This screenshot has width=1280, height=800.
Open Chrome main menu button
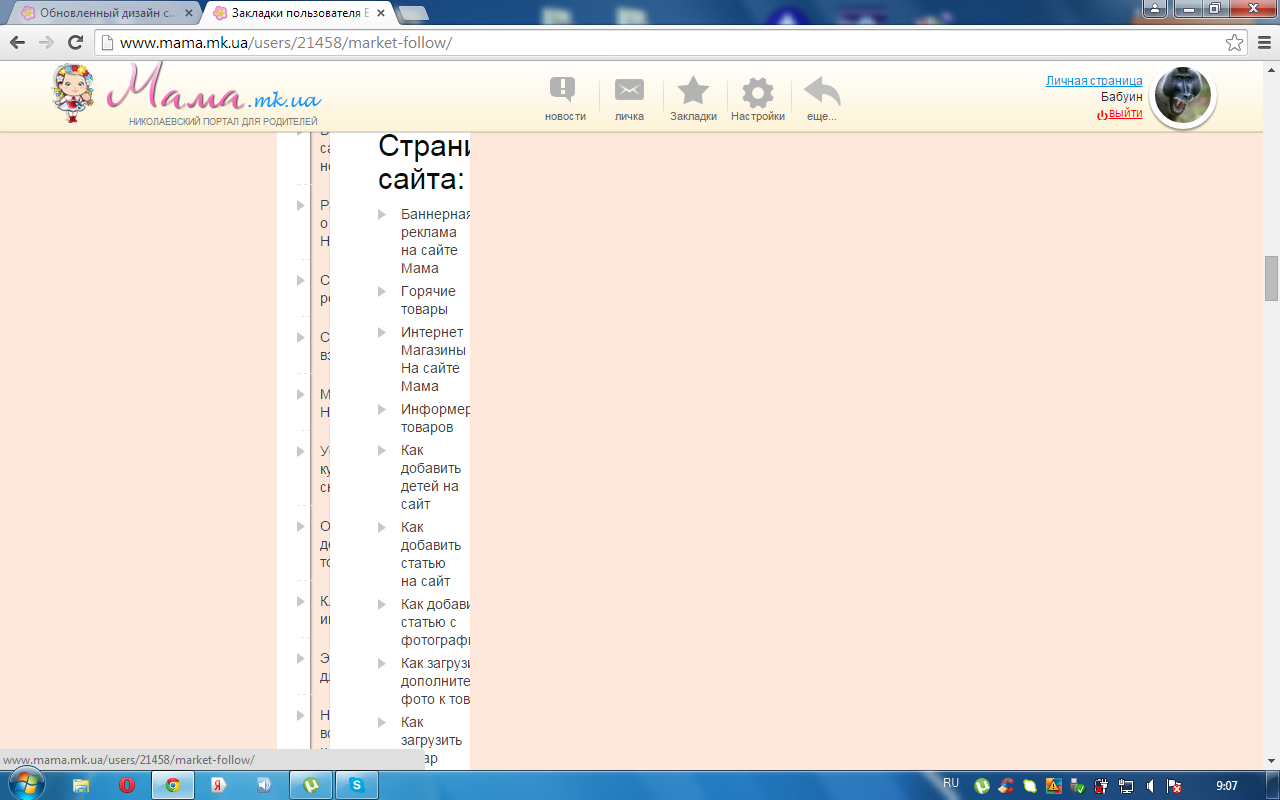(x=1263, y=42)
